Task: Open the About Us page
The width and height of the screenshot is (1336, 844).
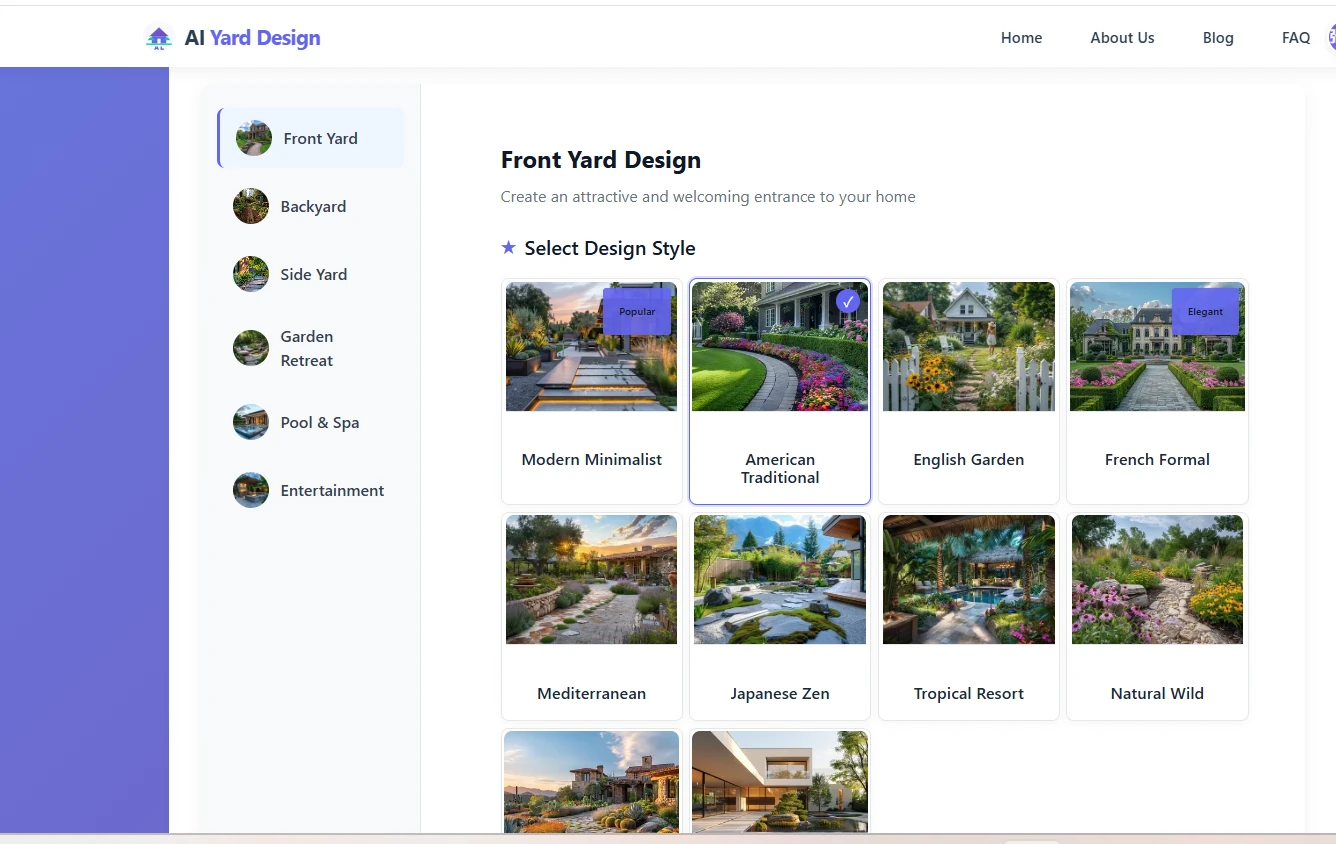Action: click(x=1122, y=38)
